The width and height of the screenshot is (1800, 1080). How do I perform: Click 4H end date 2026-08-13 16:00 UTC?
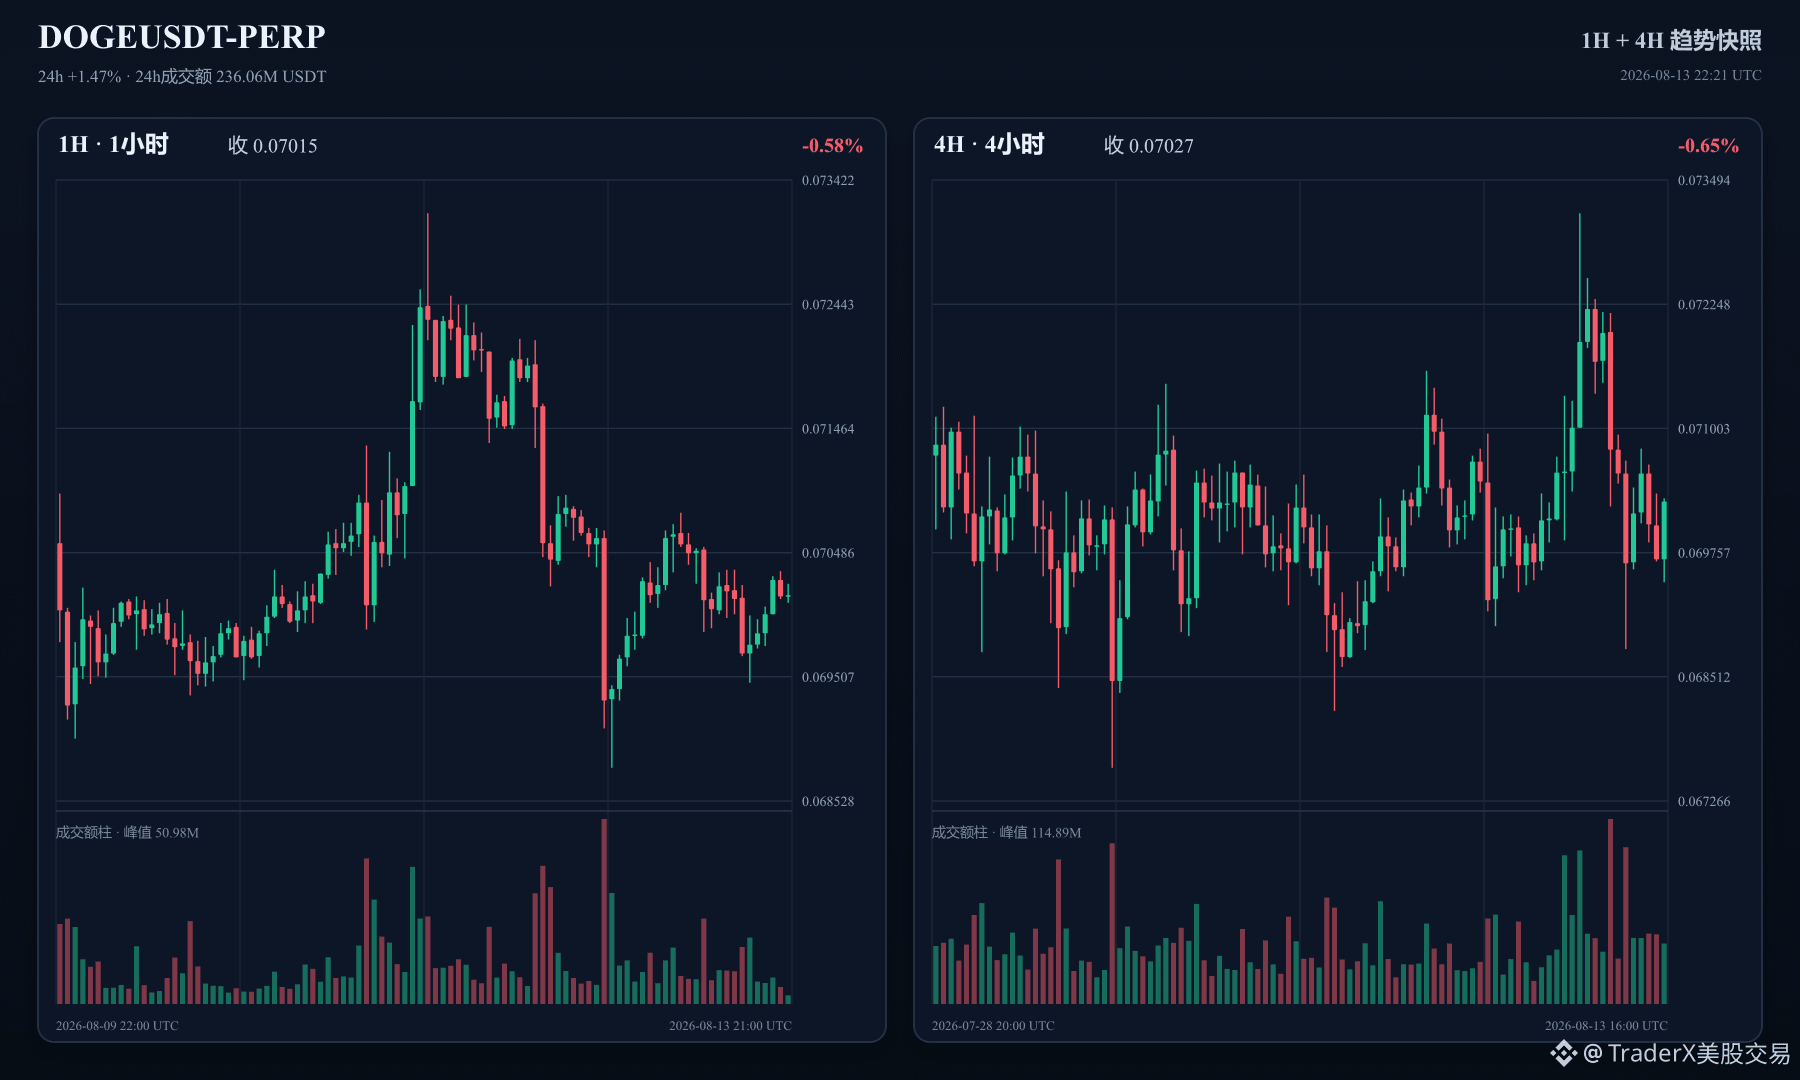click(1606, 1026)
